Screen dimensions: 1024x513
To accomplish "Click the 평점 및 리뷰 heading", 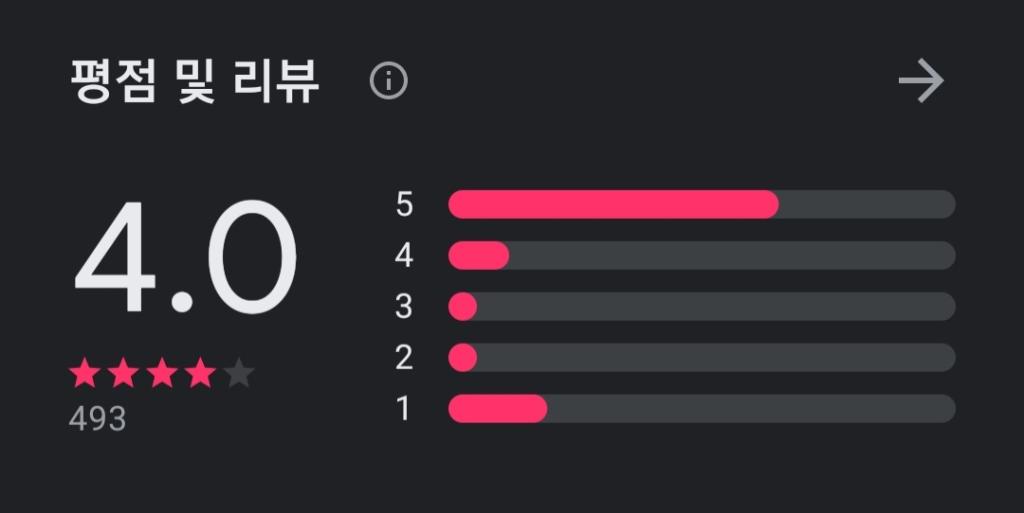I will point(195,82).
